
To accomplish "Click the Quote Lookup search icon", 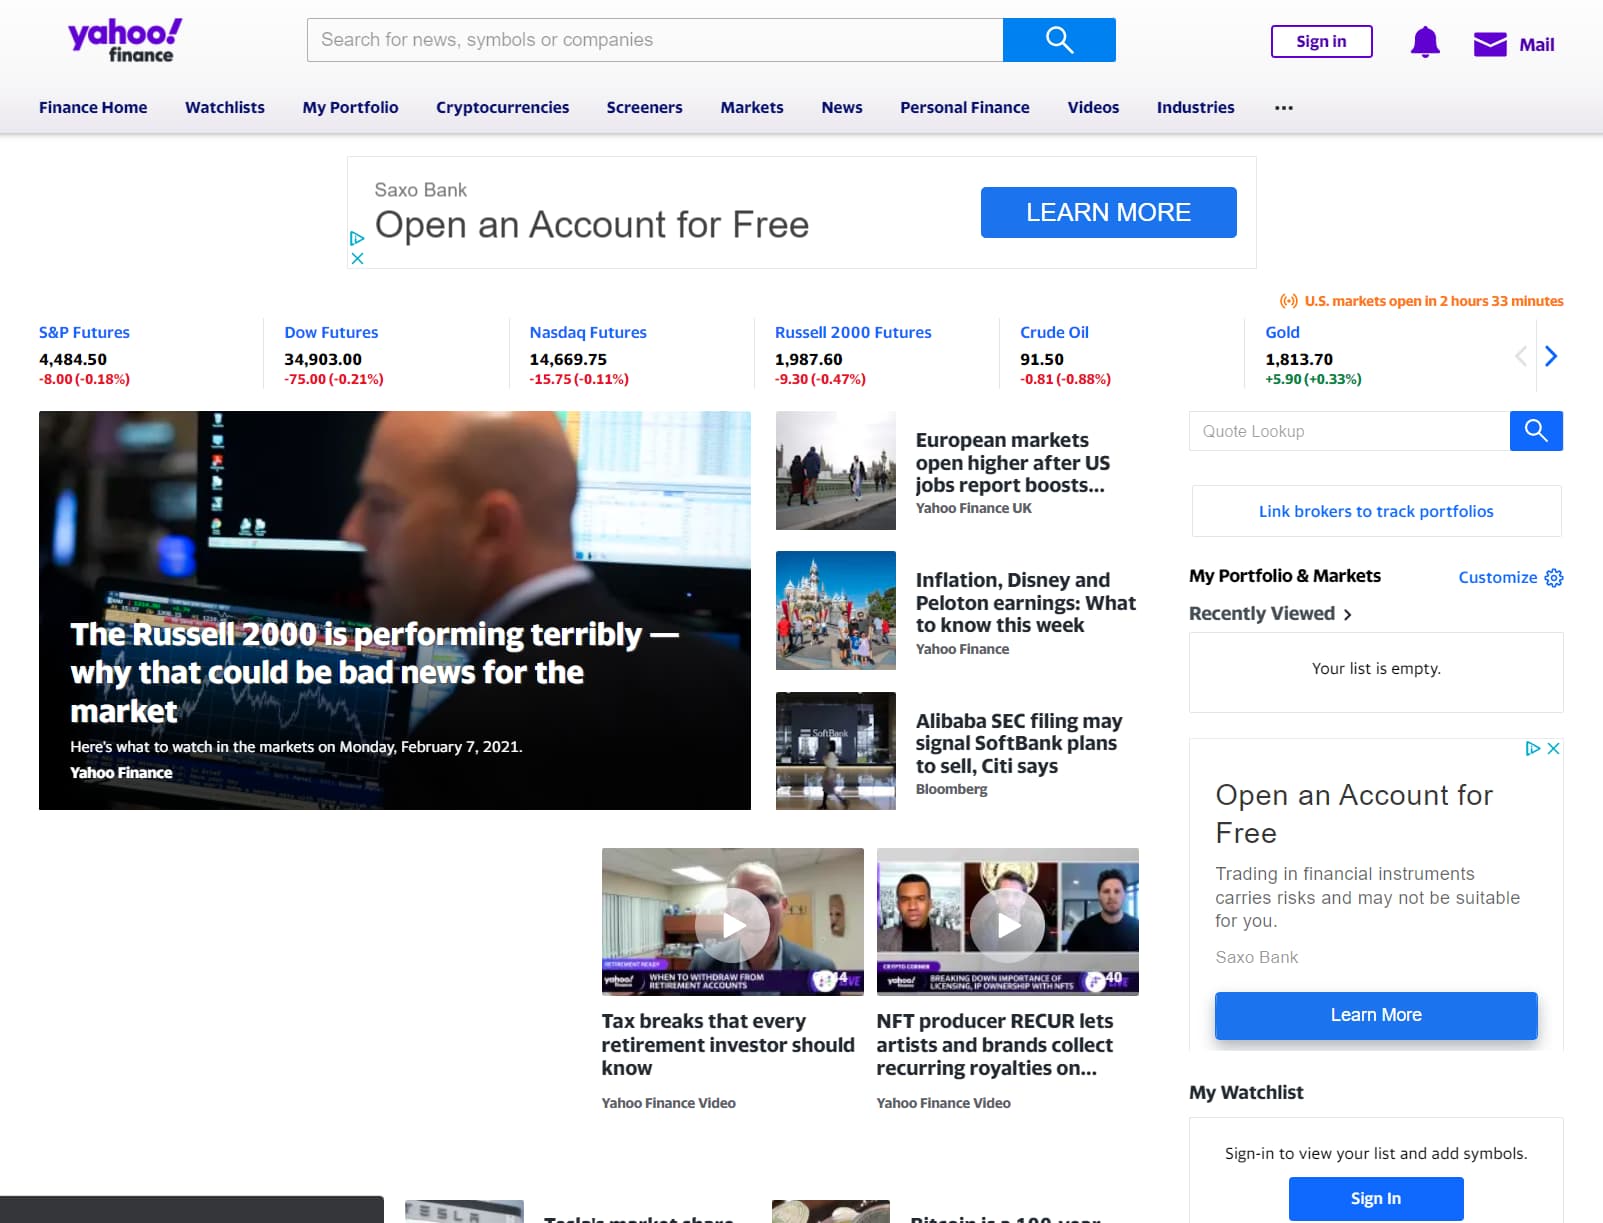I will (1536, 431).
